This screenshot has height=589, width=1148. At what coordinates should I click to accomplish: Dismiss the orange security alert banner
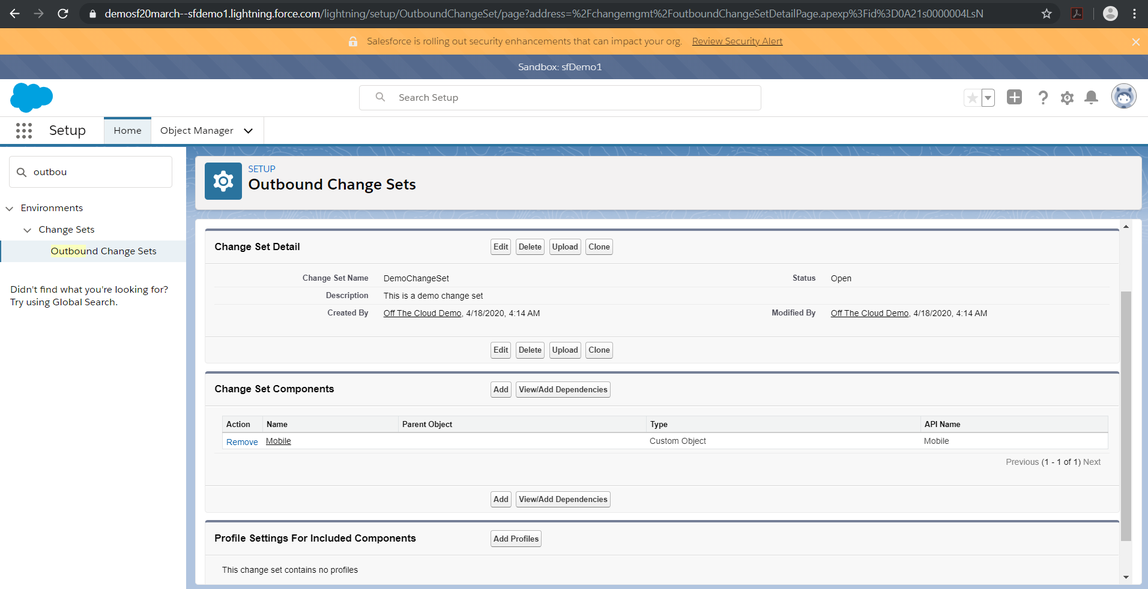[x=1136, y=42]
